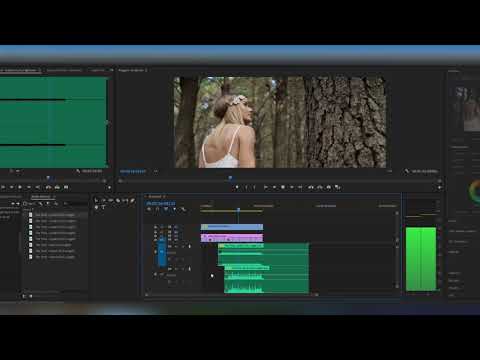Step forward one frame in Program monitor
The image size is (480, 360).
292,187
